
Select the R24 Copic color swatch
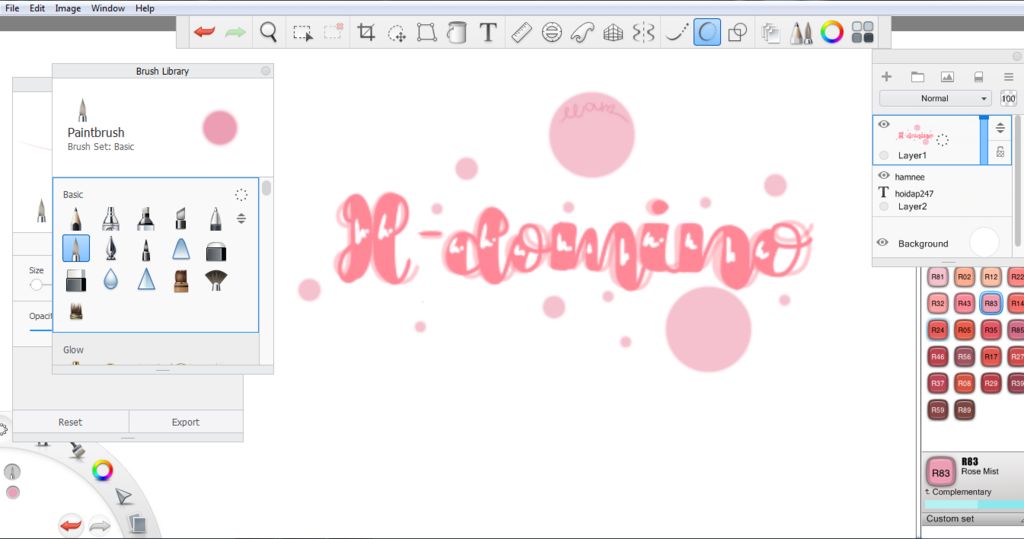[938, 330]
